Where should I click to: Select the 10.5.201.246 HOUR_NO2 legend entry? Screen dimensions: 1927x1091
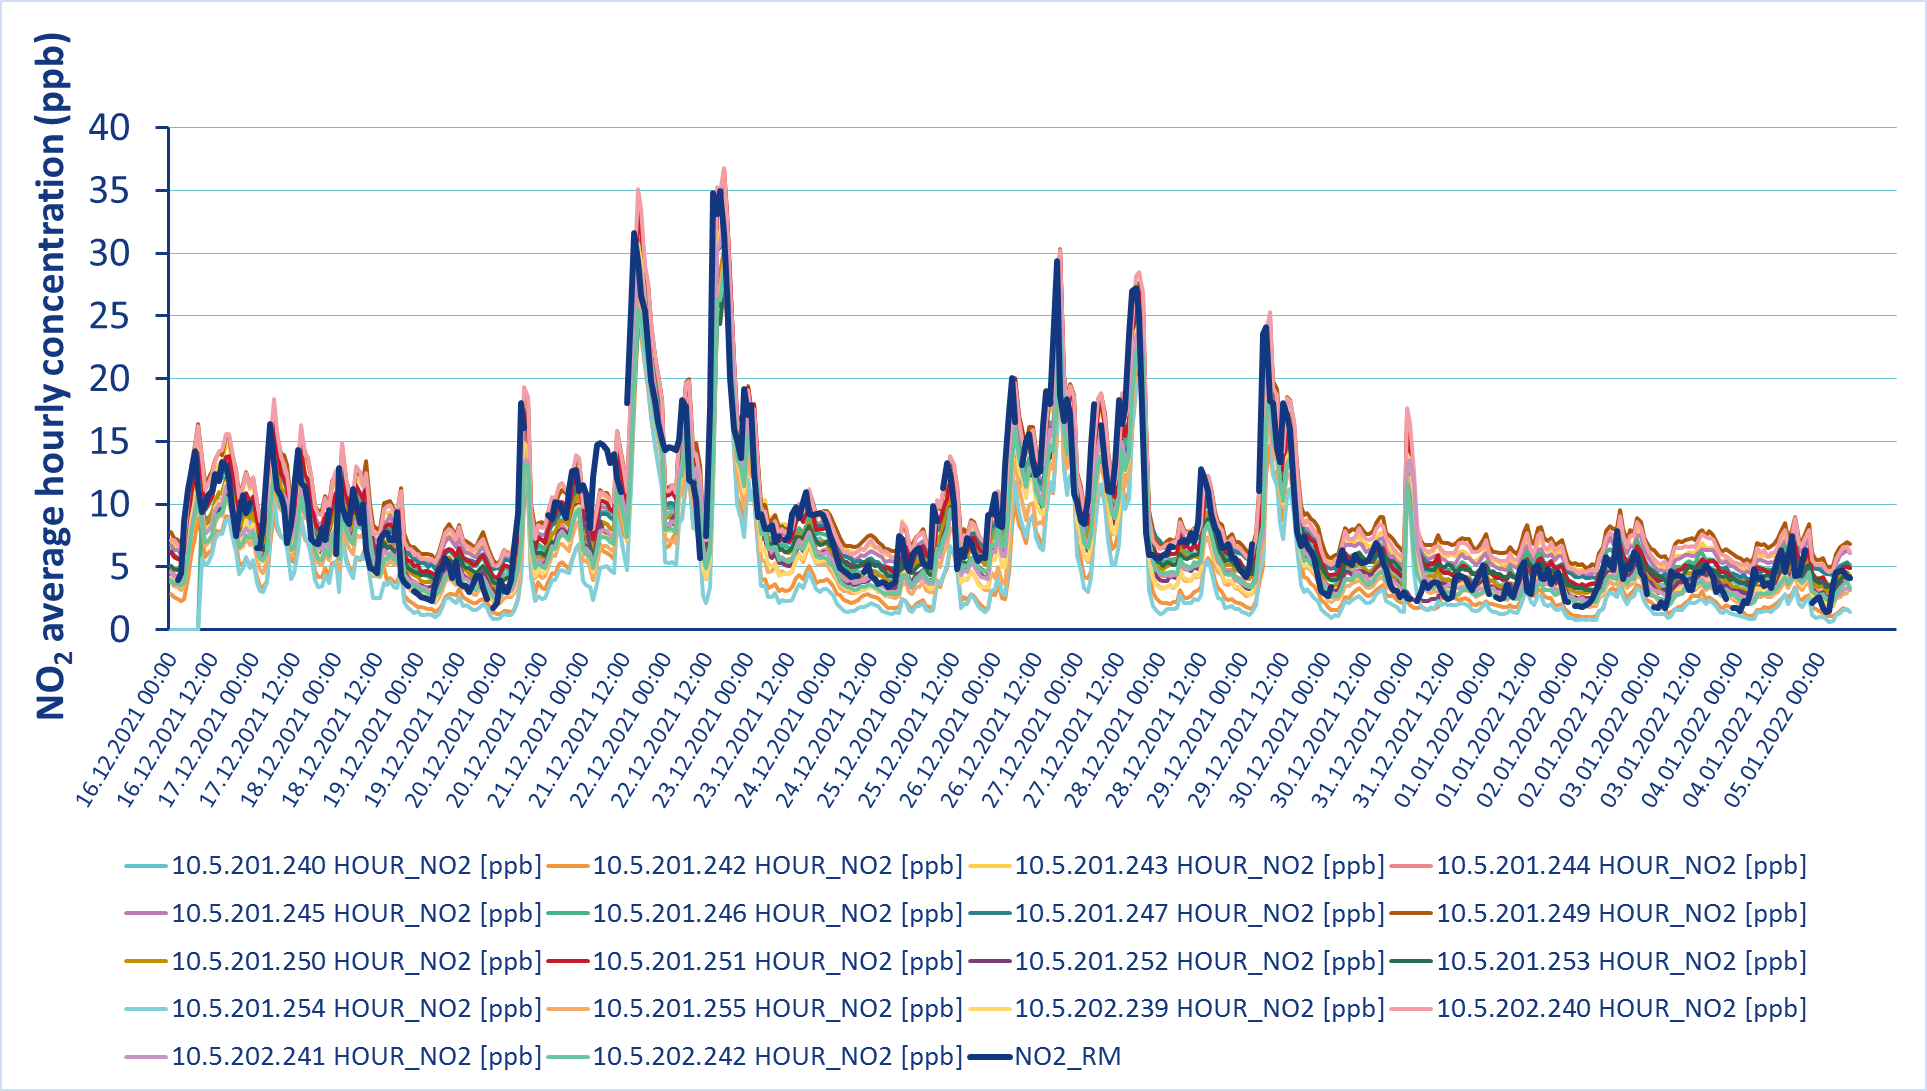pos(777,914)
